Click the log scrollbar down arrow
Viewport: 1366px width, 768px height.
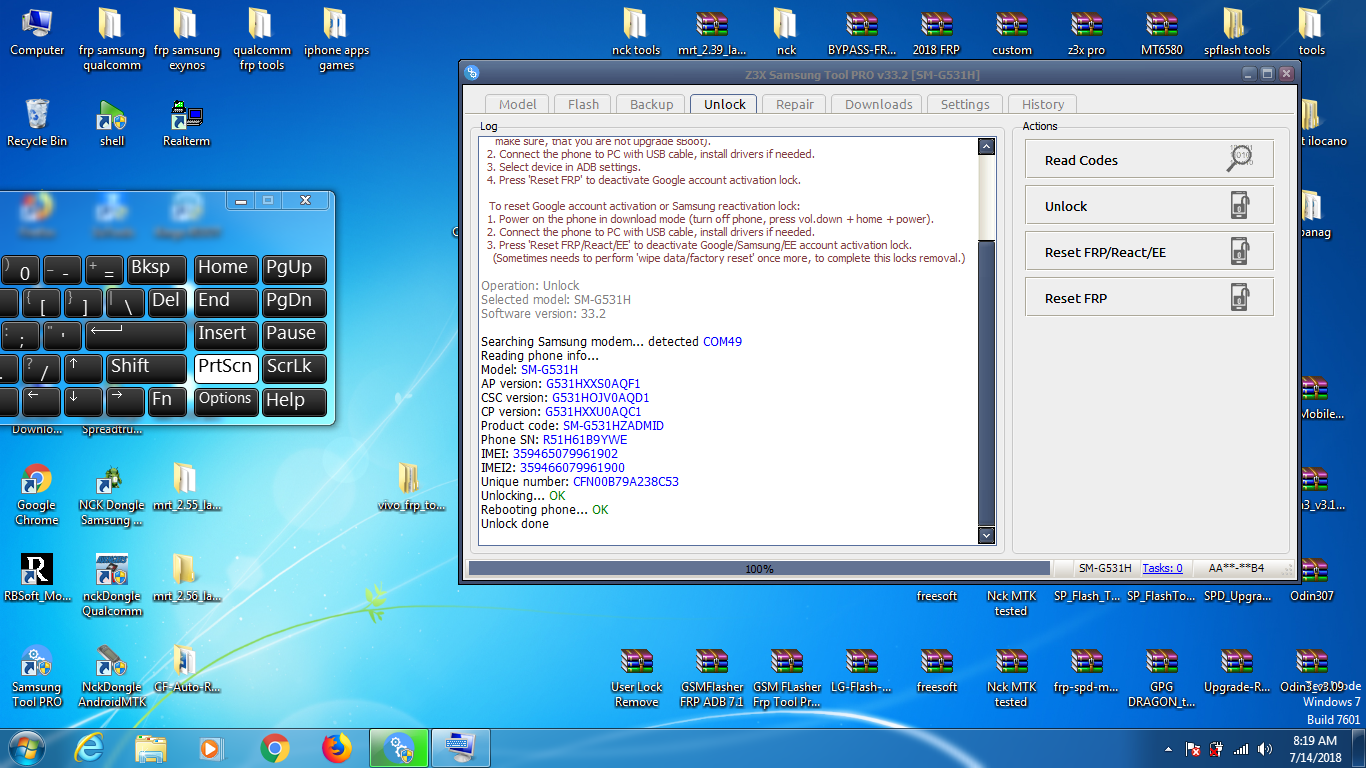pos(986,535)
